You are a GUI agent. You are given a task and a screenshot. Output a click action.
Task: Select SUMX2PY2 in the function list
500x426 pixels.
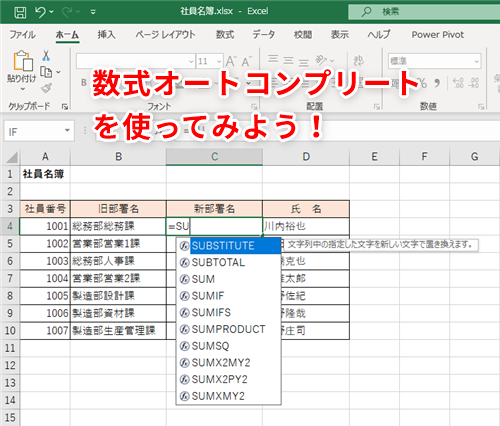229,379
